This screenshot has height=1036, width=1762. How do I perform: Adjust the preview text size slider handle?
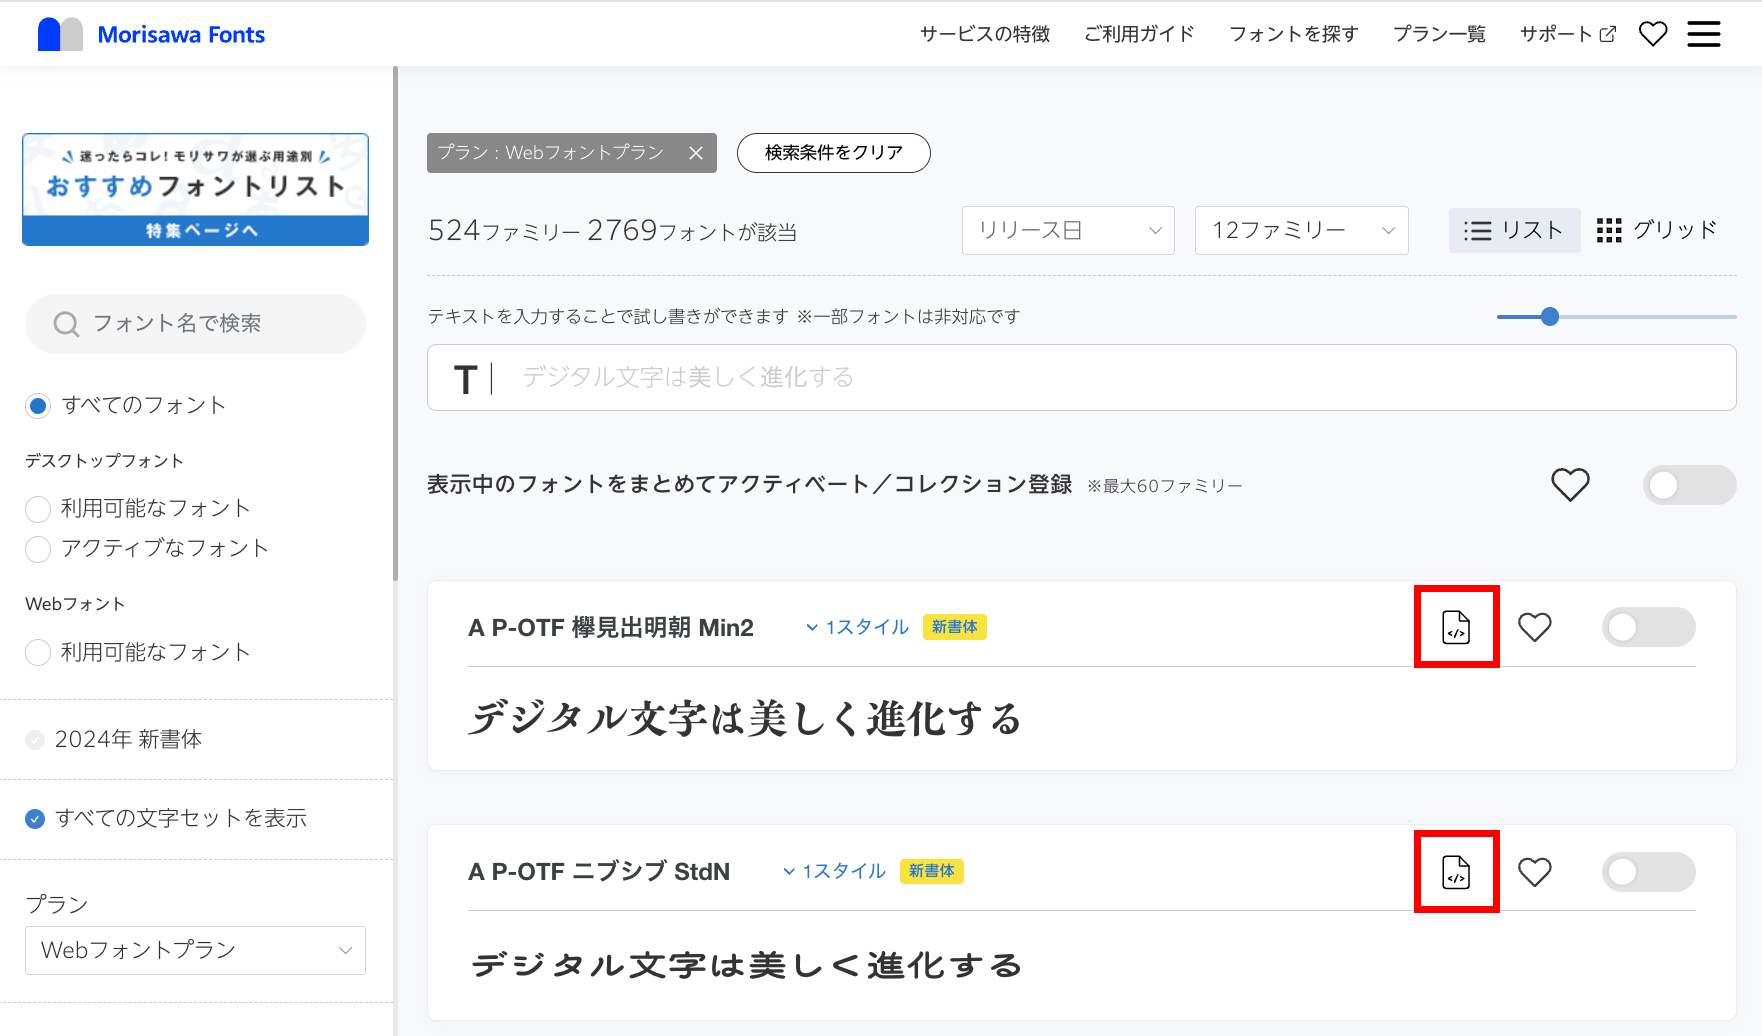tap(1550, 317)
